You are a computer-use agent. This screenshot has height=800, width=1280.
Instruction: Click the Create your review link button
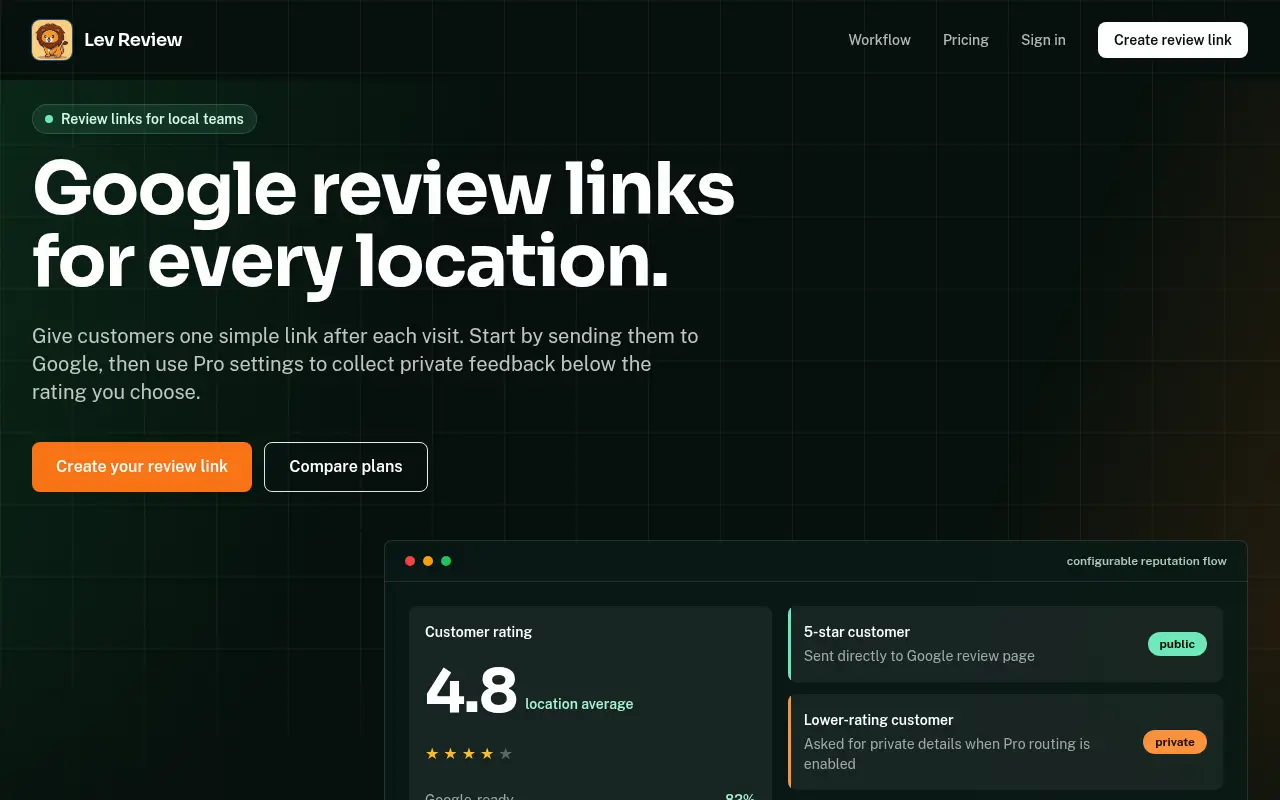pos(142,467)
